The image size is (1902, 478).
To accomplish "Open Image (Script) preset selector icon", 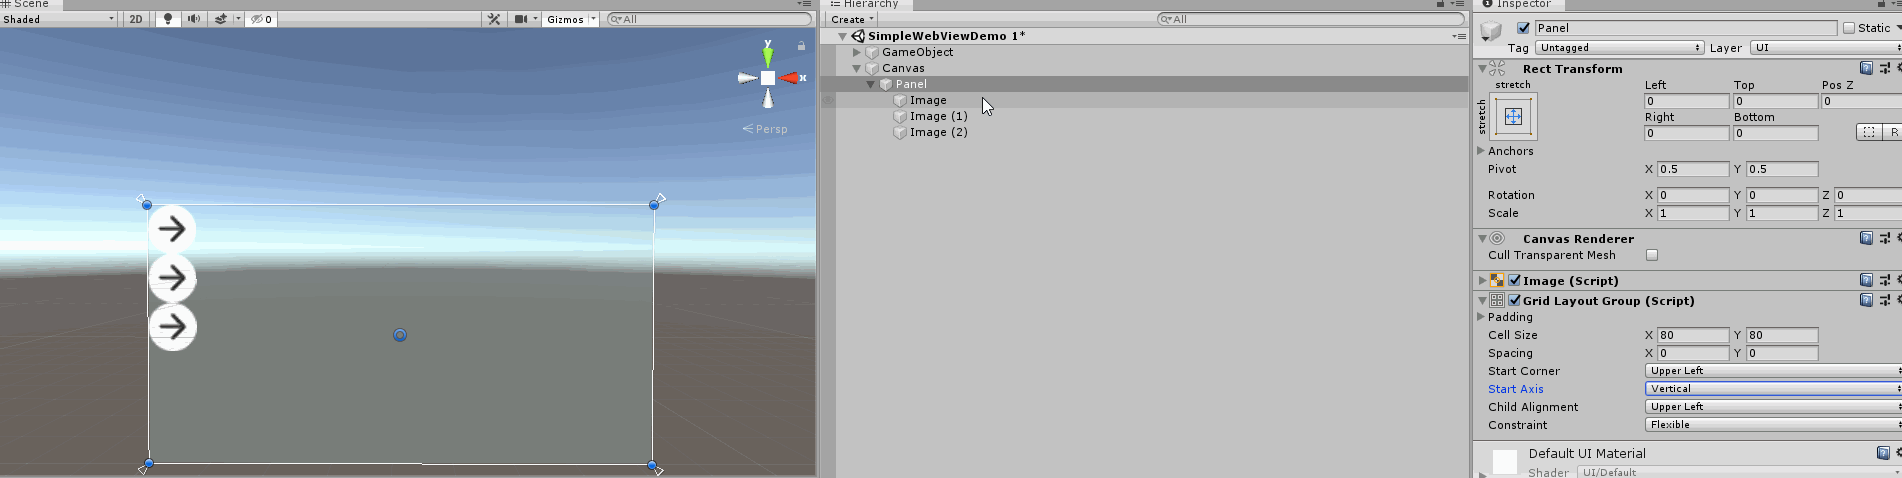I will (1884, 280).
